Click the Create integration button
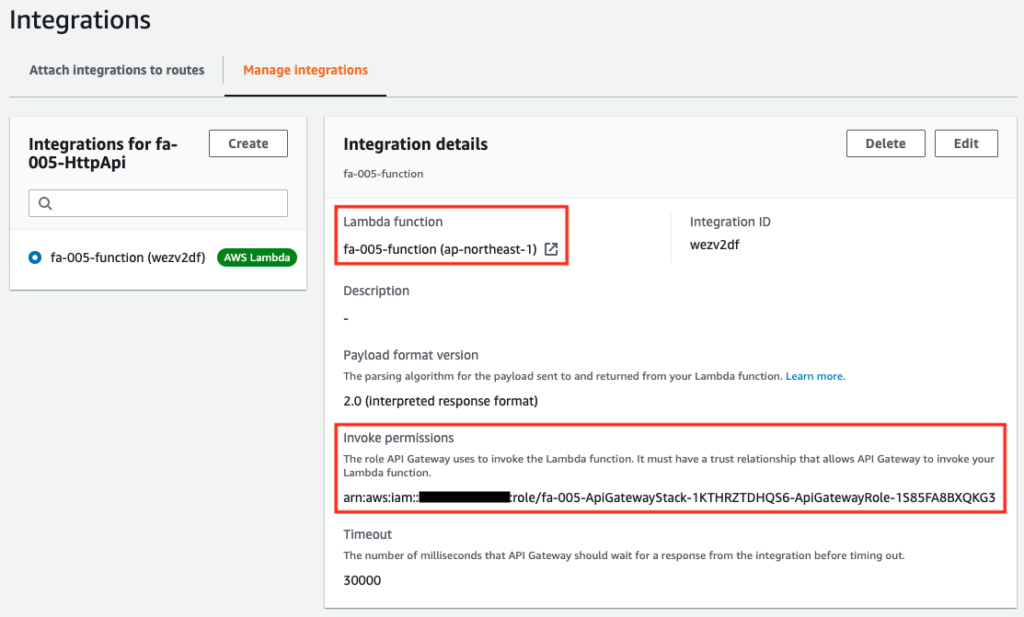The width and height of the screenshot is (1024, 617). (248, 144)
